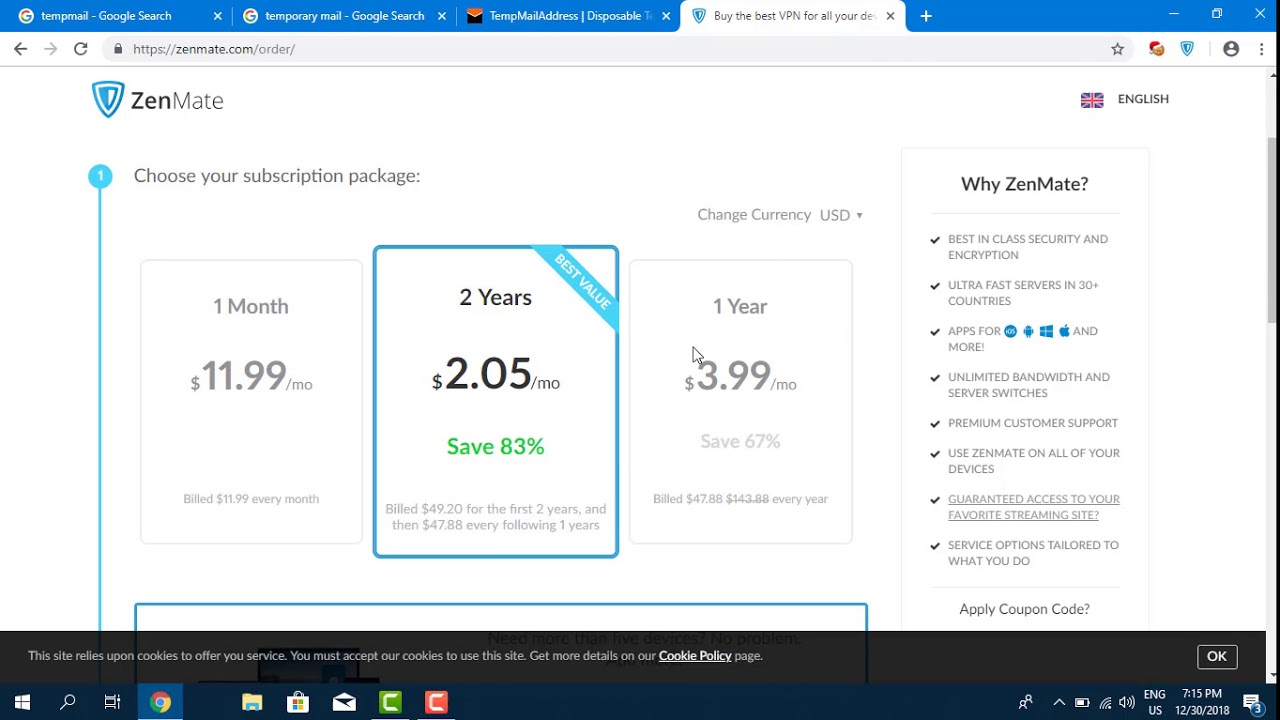Click the $2.05/mo price text
This screenshot has width=1280, height=720.
click(x=496, y=374)
